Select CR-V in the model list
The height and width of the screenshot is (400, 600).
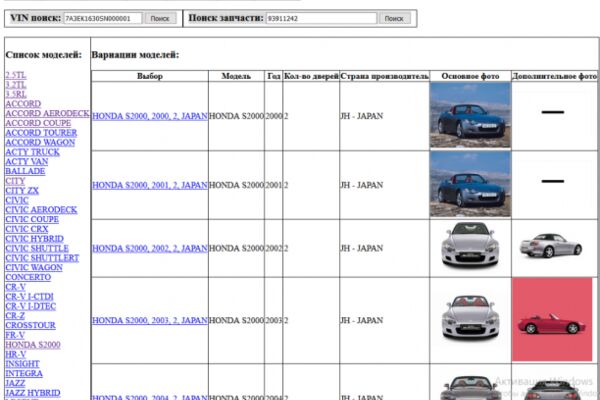click(x=16, y=287)
